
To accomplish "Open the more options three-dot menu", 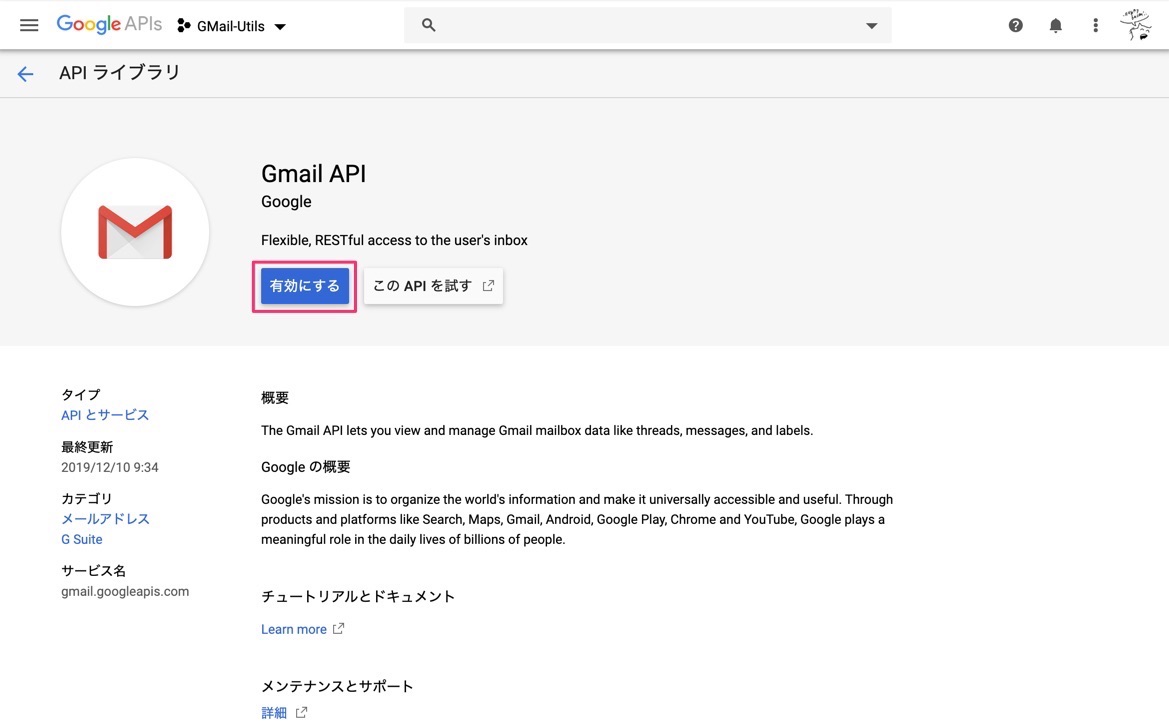I will point(1095,25).
